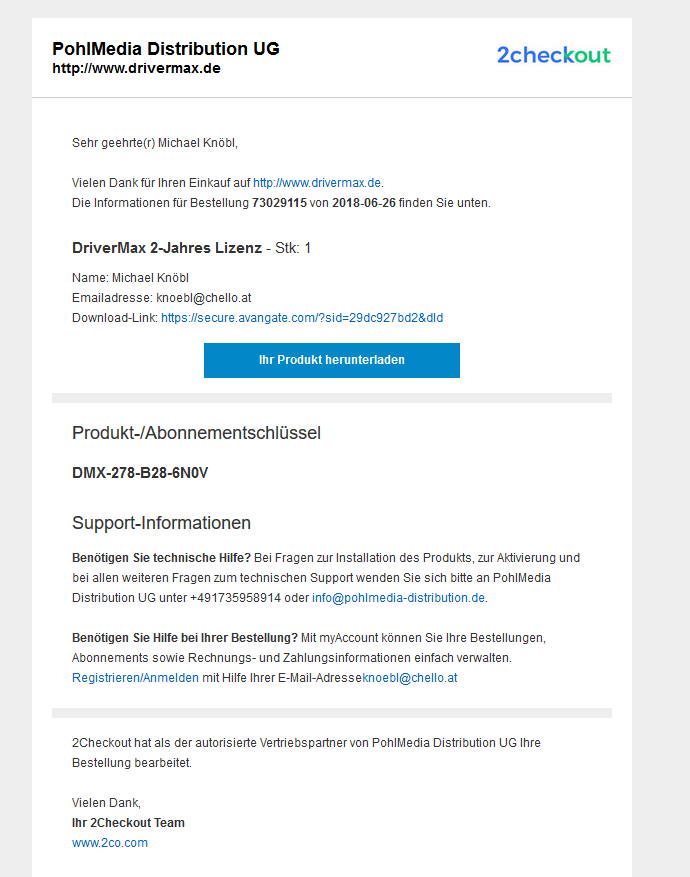The image size is (690, 877).
Task: Email info@pohlmedia-distribution.de via the support link
Action: tap(398, 598)
